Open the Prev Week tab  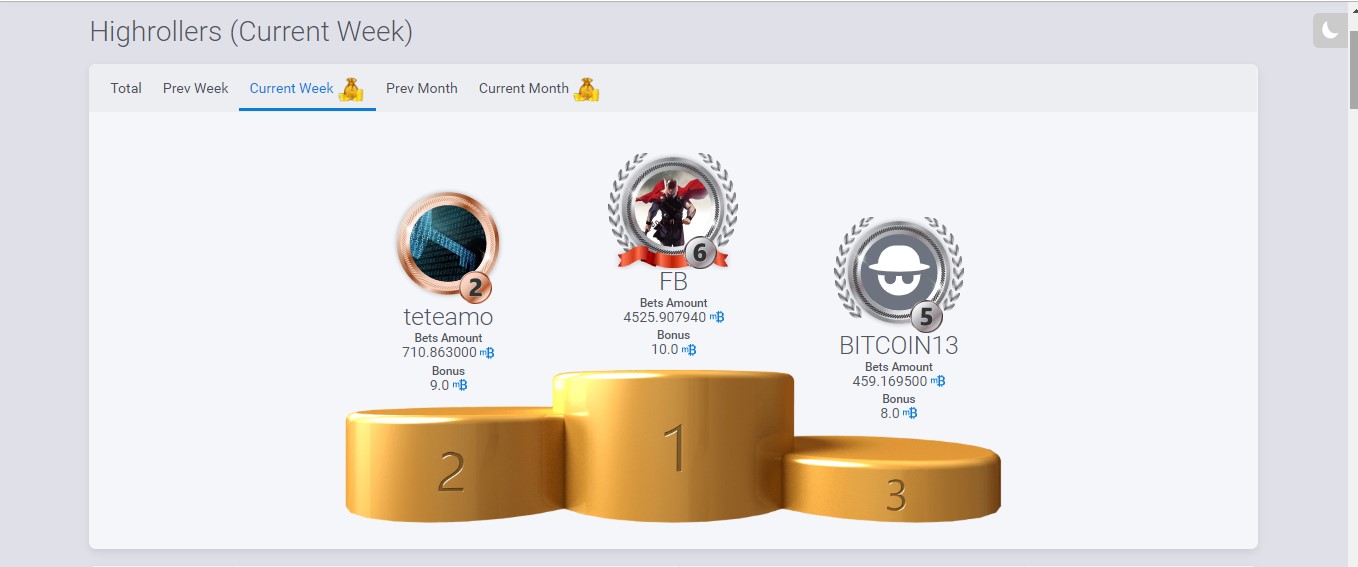(196, 88)
